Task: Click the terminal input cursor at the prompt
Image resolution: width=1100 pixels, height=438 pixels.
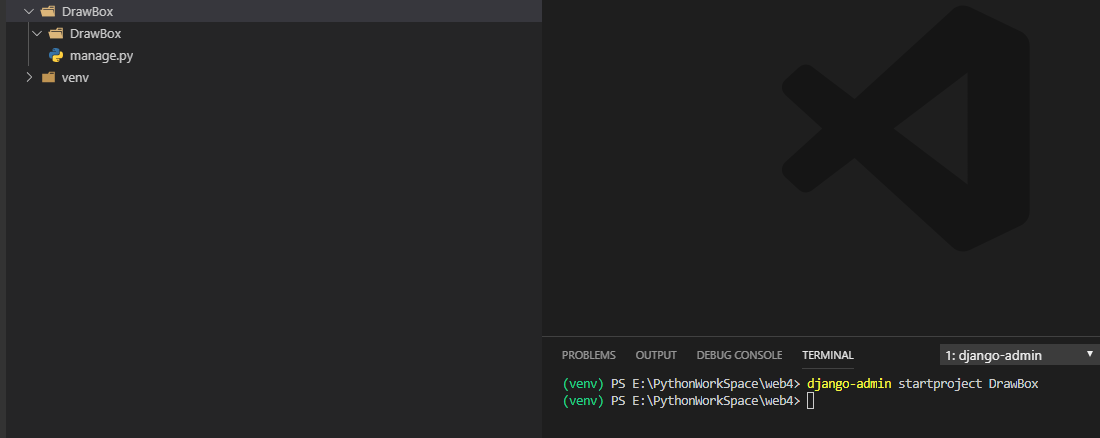Action: click(810, 401)
